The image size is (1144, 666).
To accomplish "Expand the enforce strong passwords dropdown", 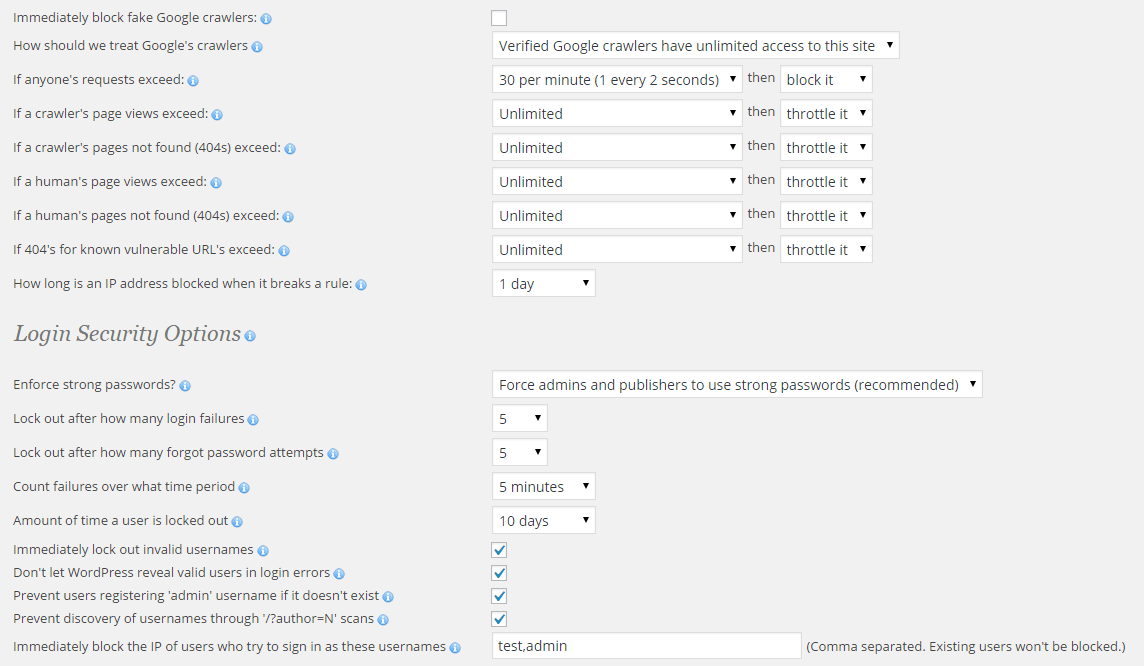I will pos(737,385).
